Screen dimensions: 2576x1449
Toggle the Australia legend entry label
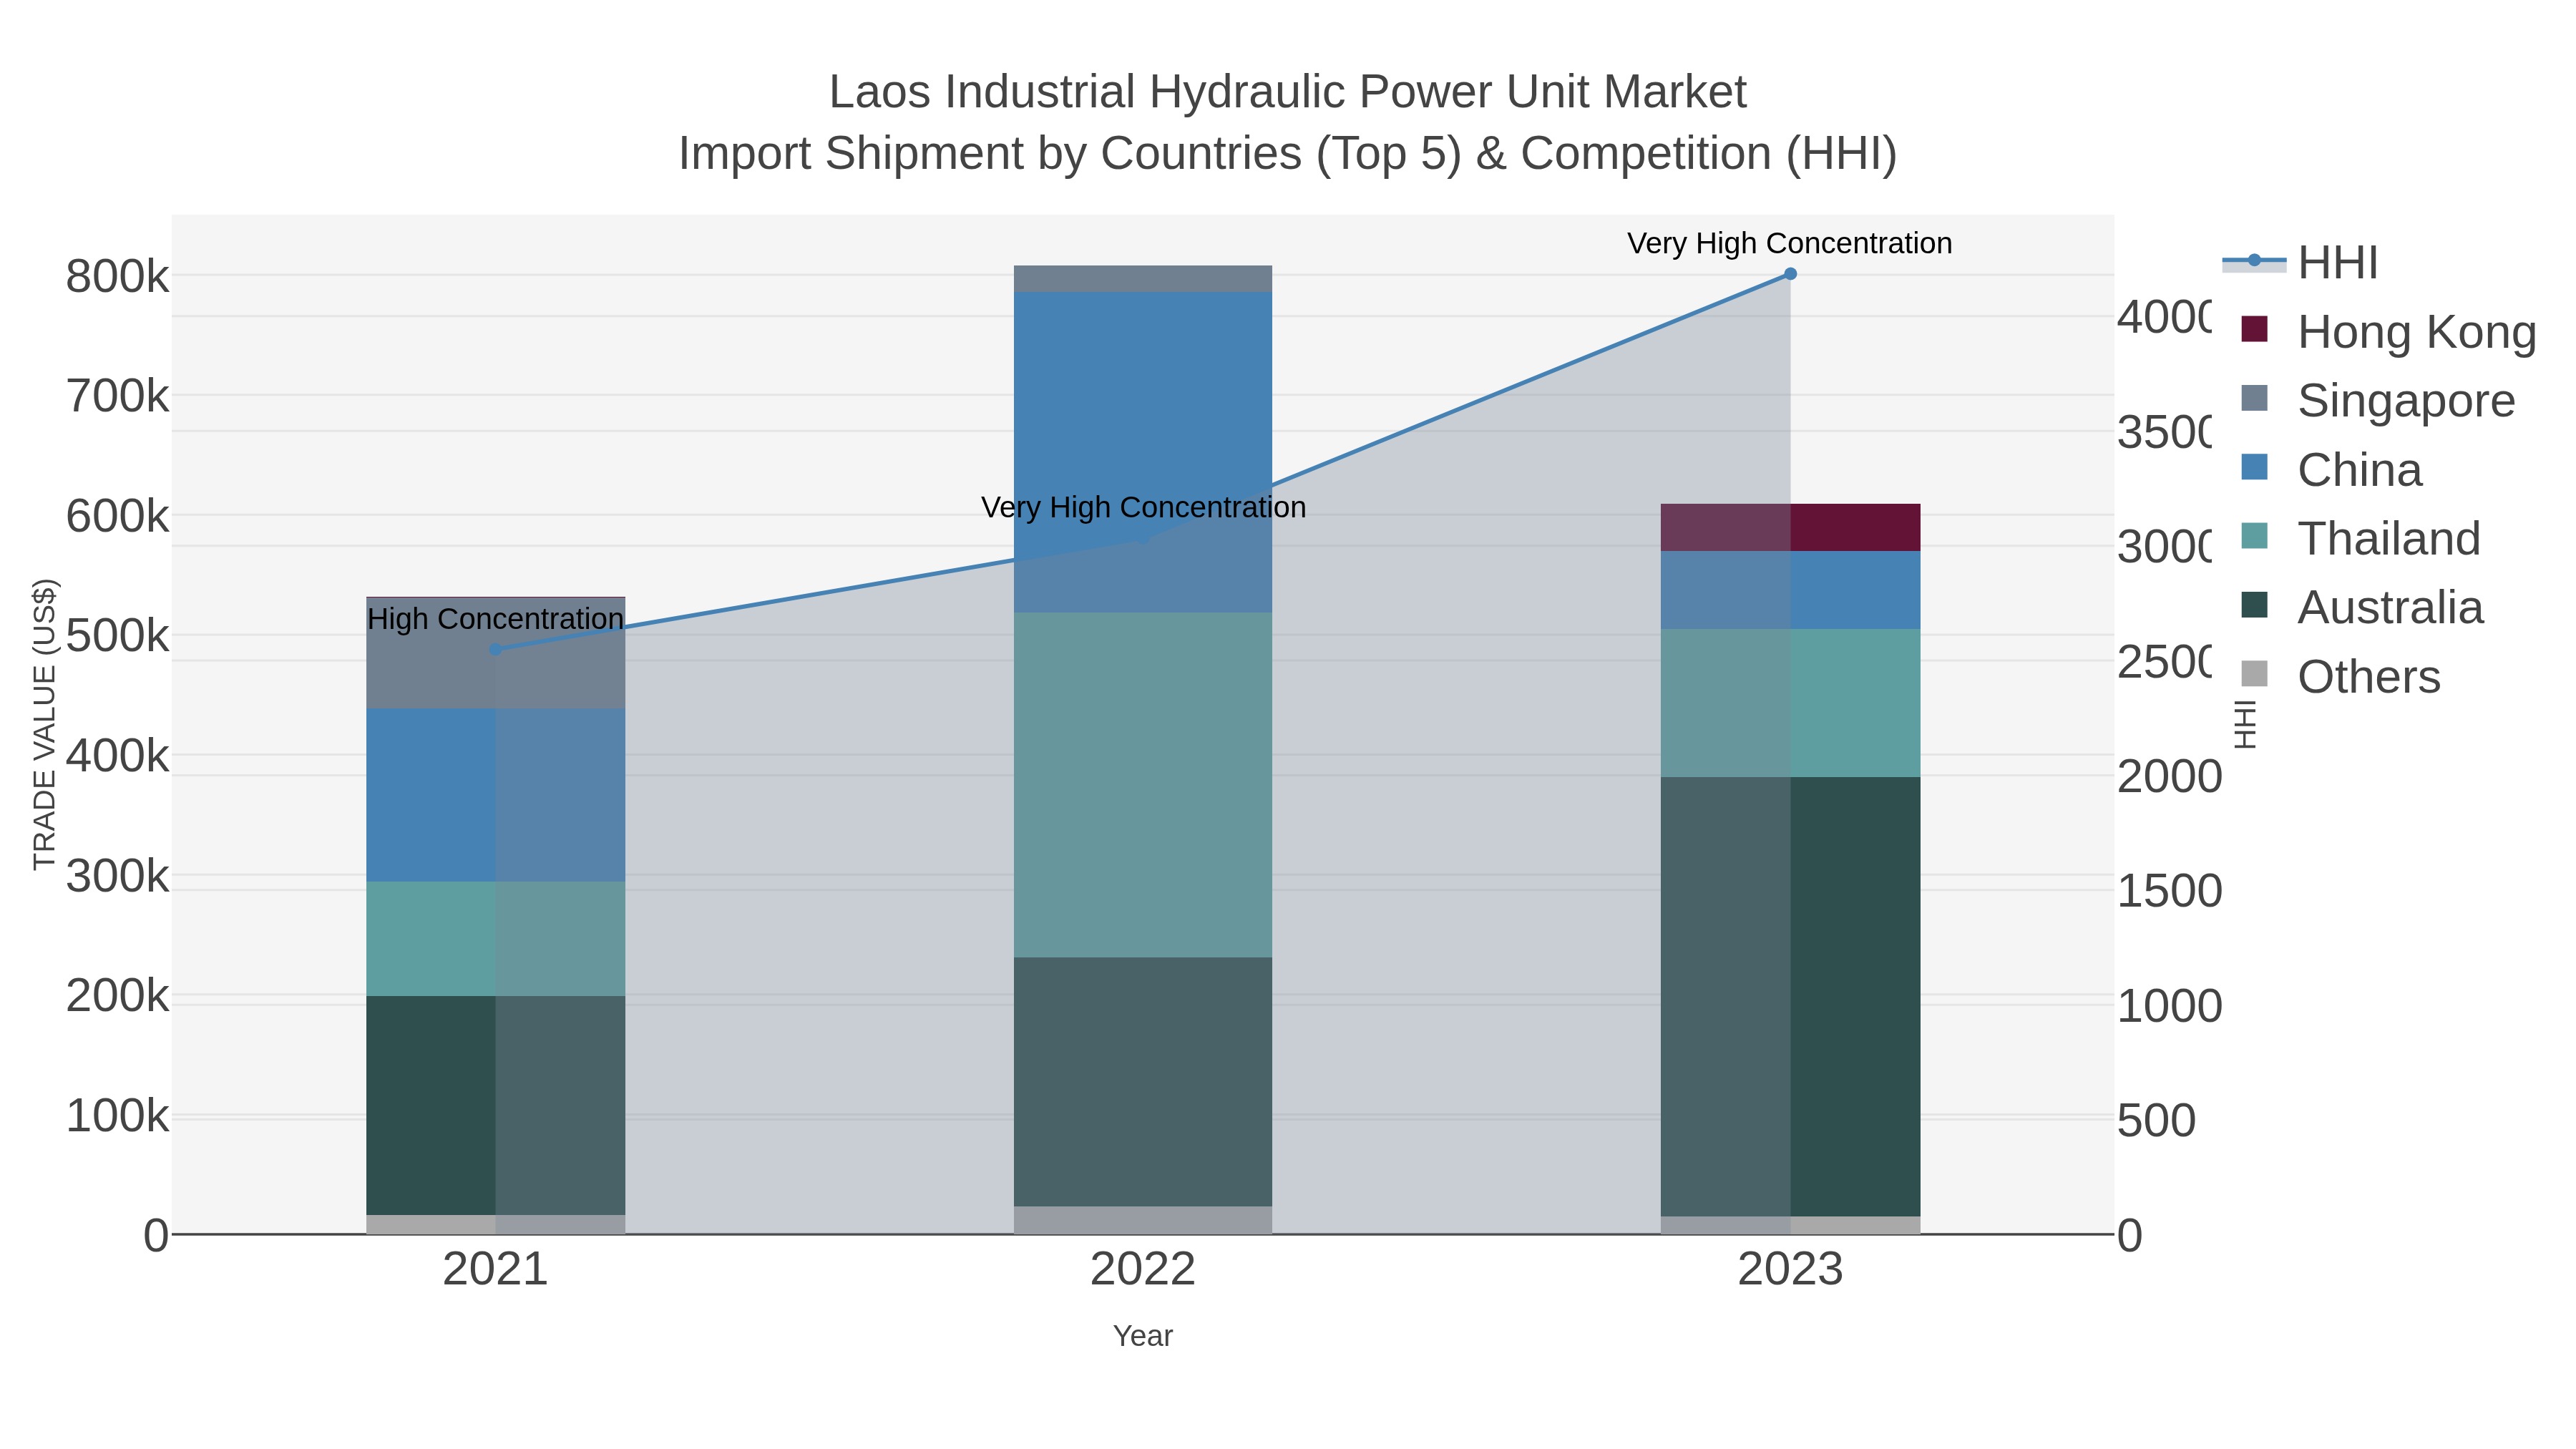(x=2390, y=608)
